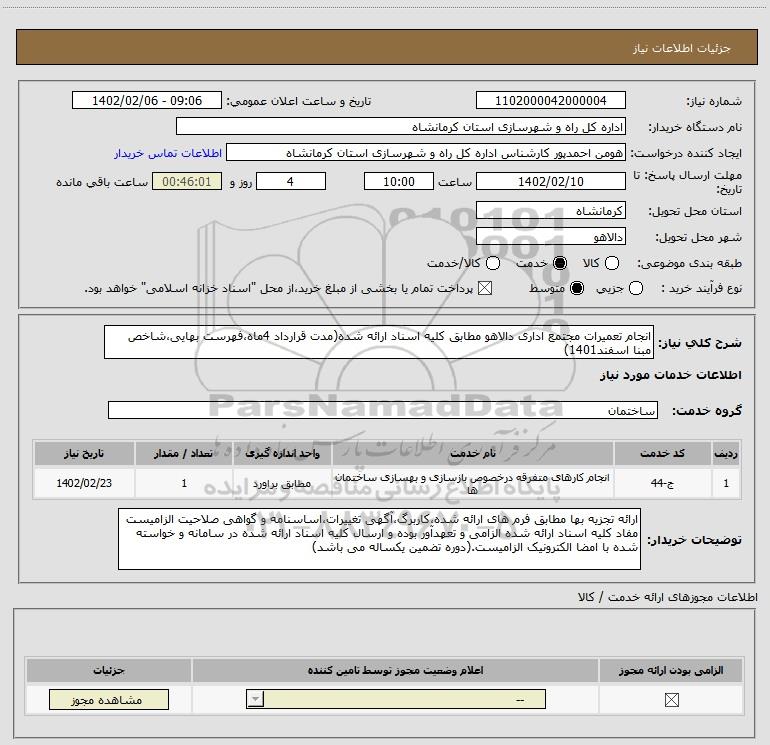Click the service name cell in row 1
This screenshot has height=745, width=770.
point(472,483)
